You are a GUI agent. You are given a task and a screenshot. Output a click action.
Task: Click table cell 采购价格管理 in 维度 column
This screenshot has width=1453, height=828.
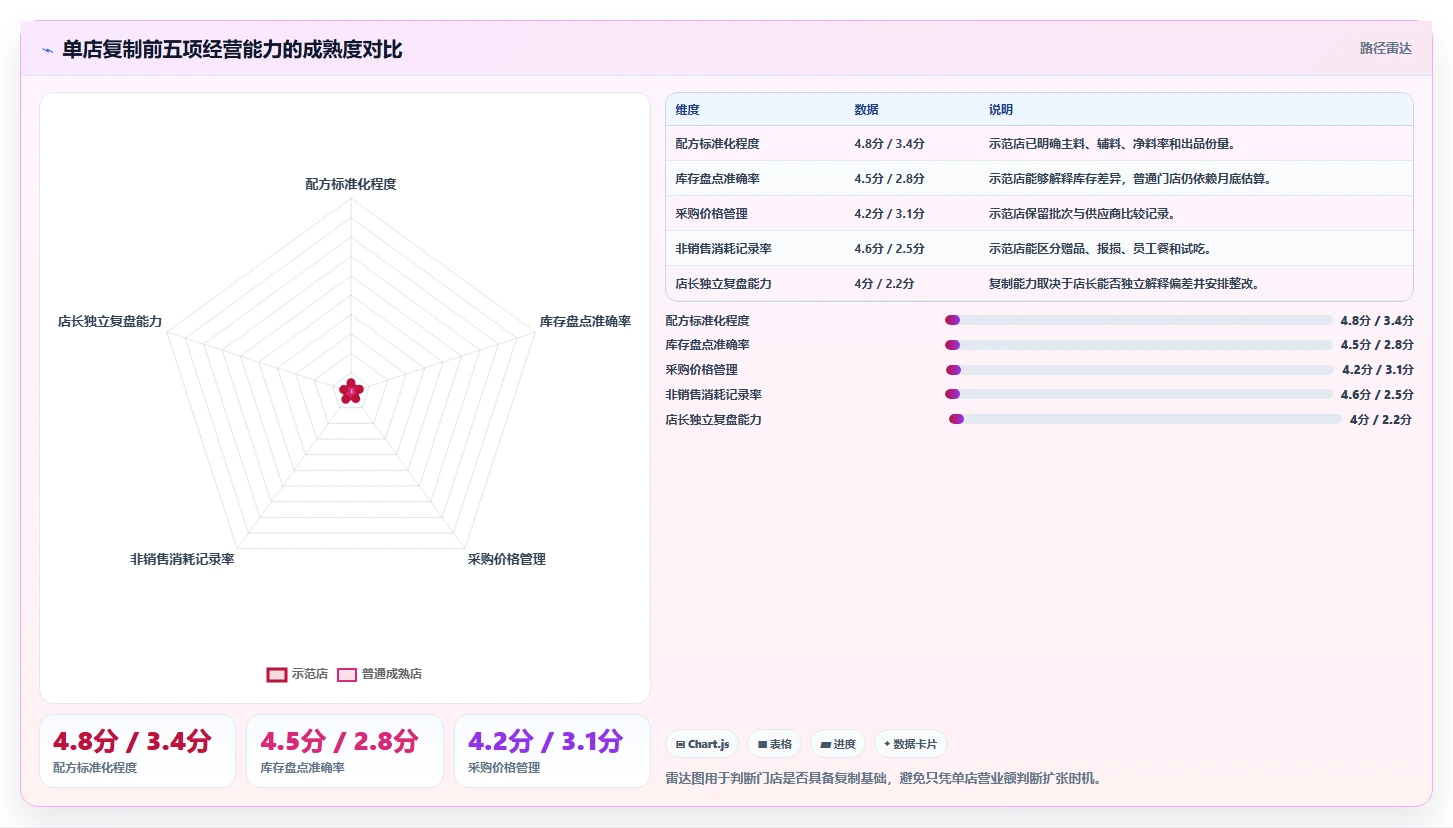[x=711, y=213]
